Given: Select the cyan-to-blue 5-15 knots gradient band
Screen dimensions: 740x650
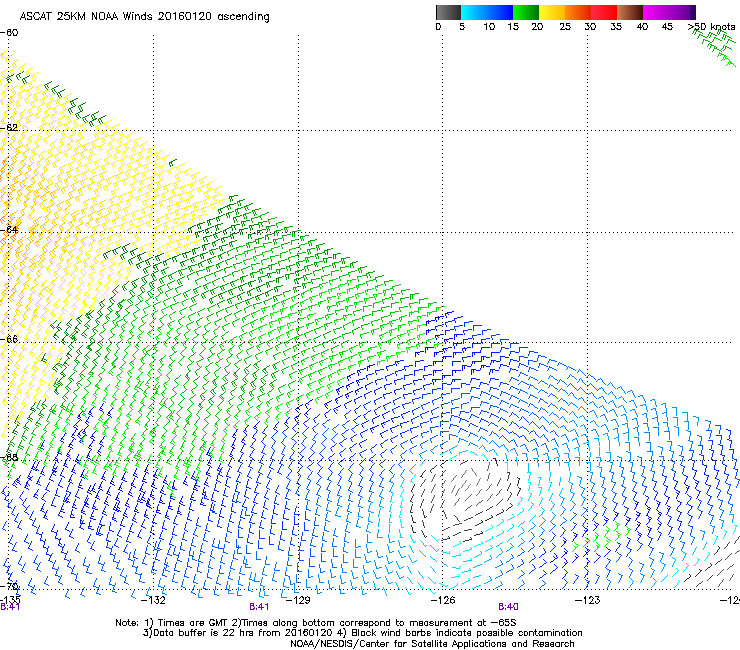Looking at the screenshot, I should tap(487, 12).
